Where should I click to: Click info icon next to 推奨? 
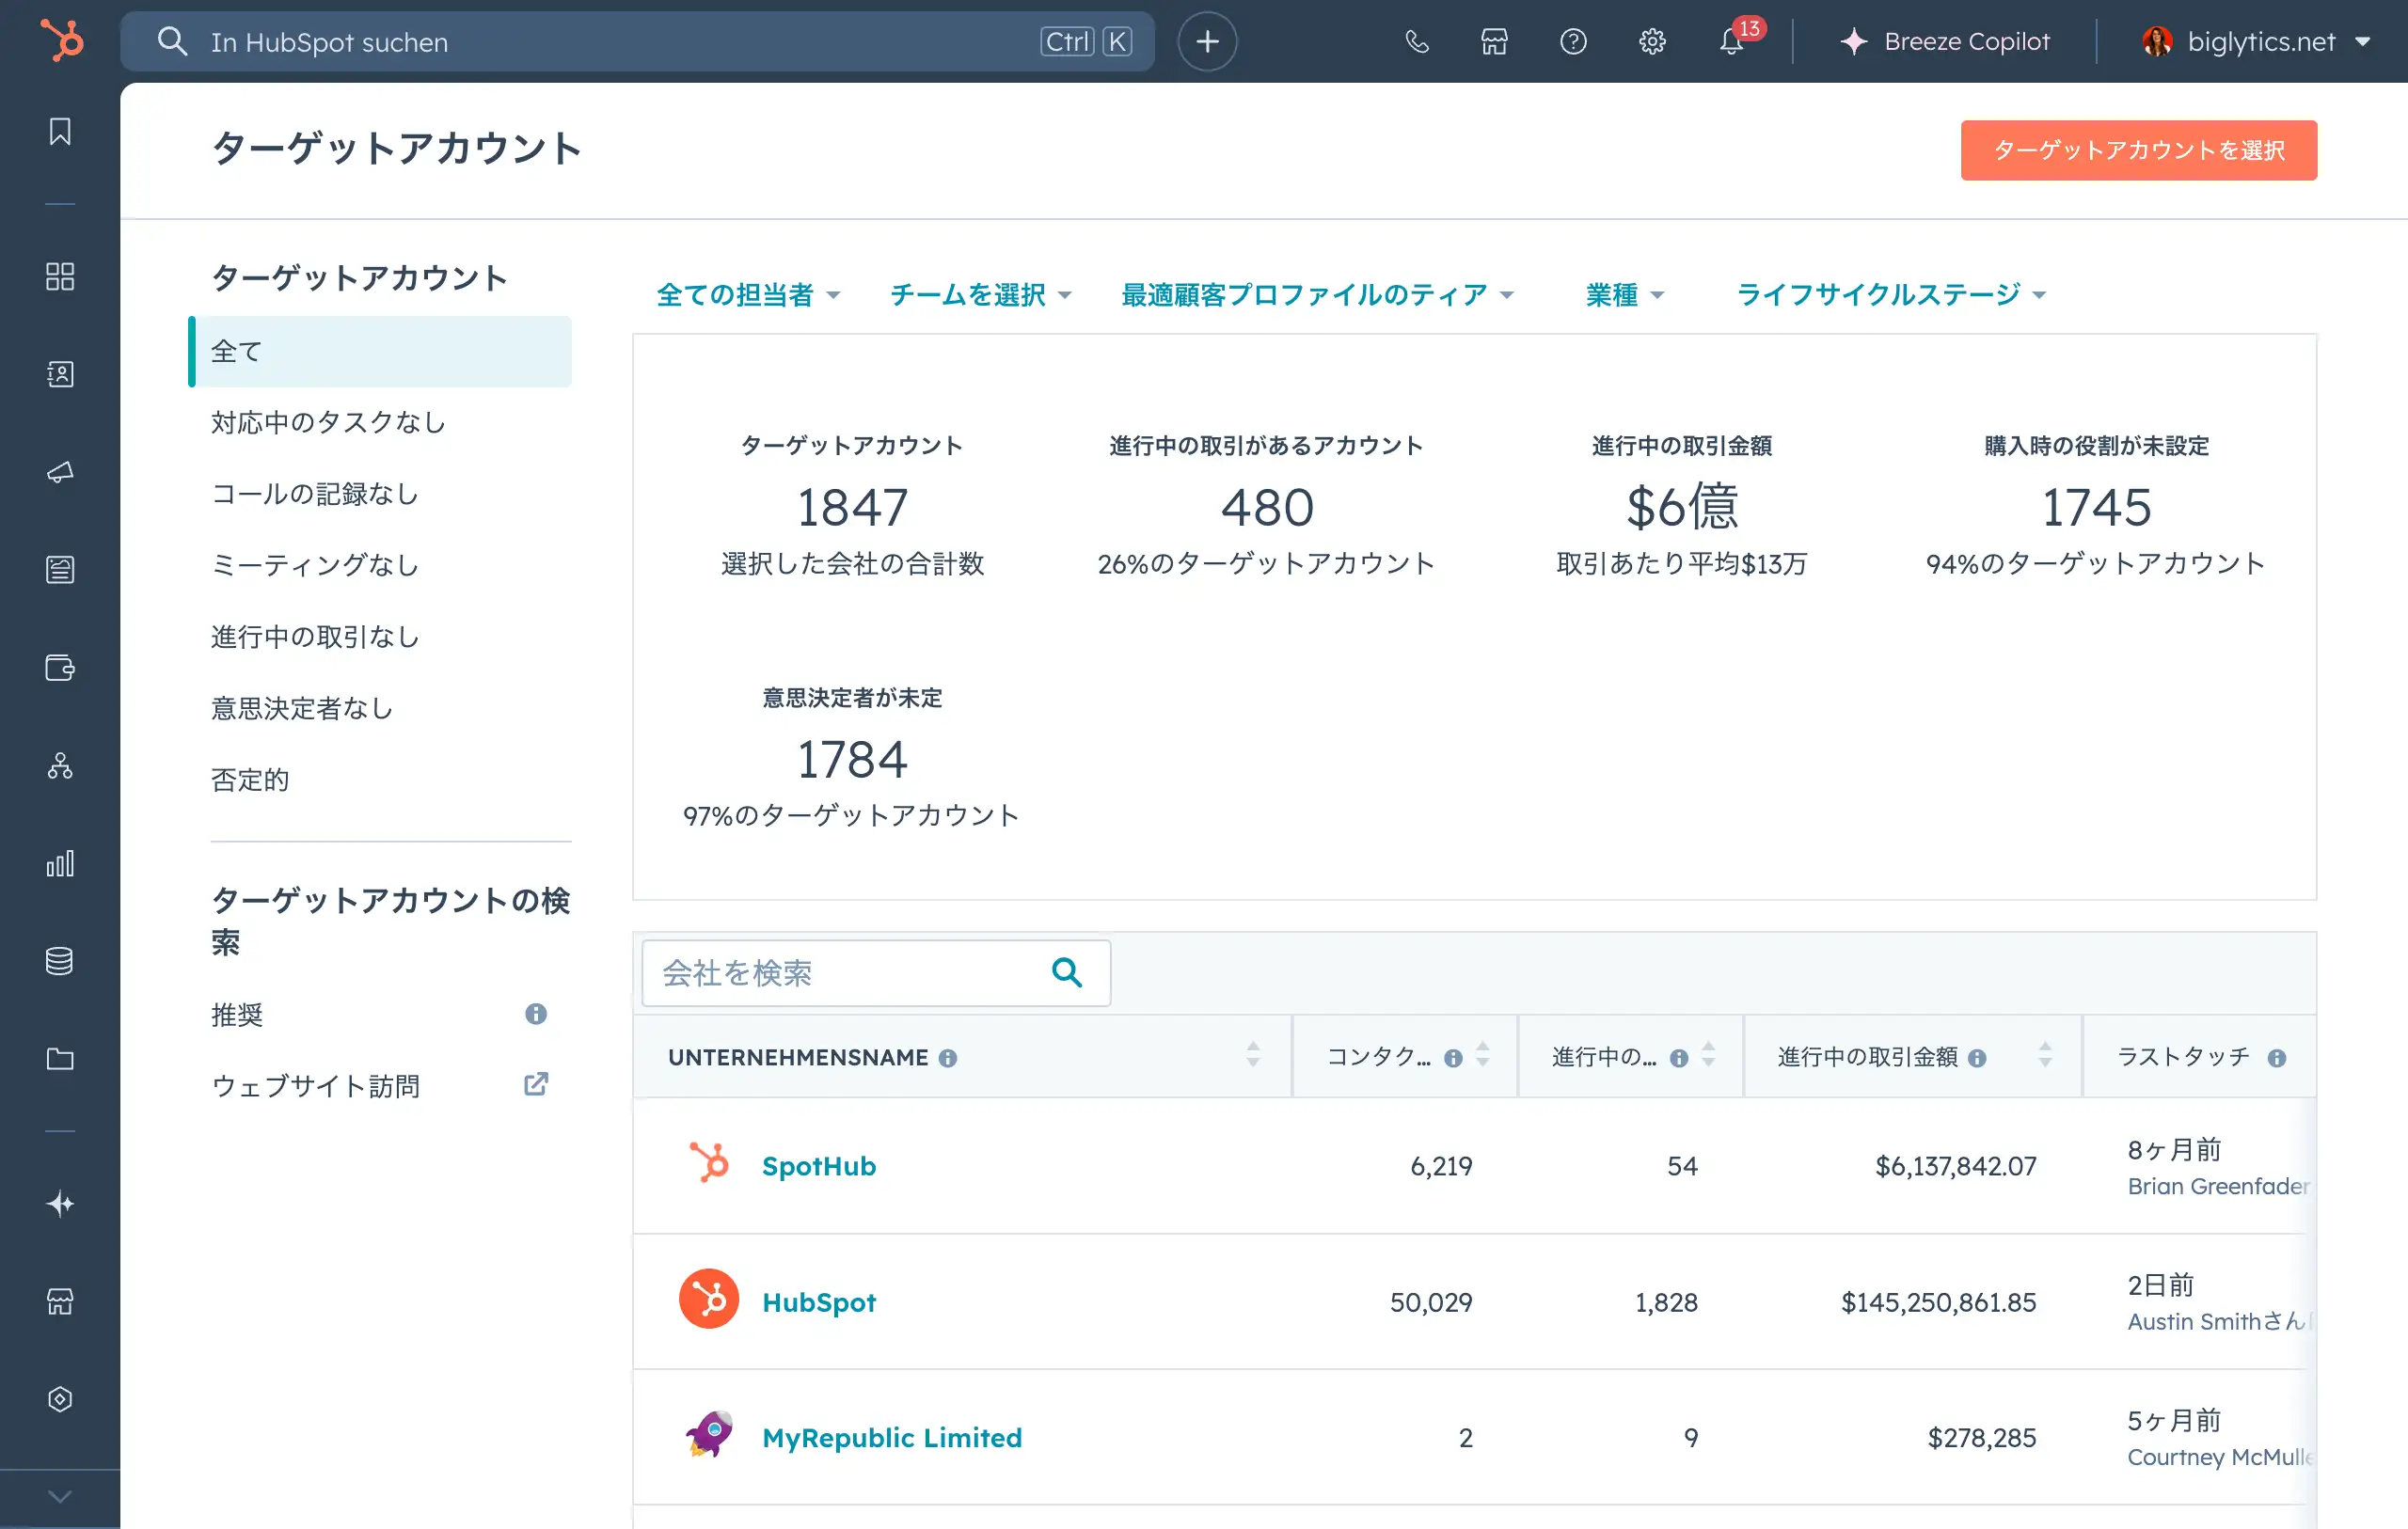click(x=536, y=1014)
